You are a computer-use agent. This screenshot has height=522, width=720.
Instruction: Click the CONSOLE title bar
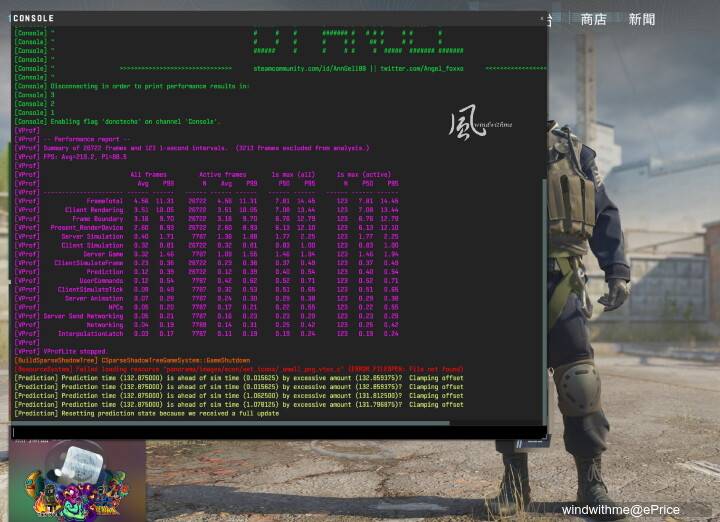(278, 18)
